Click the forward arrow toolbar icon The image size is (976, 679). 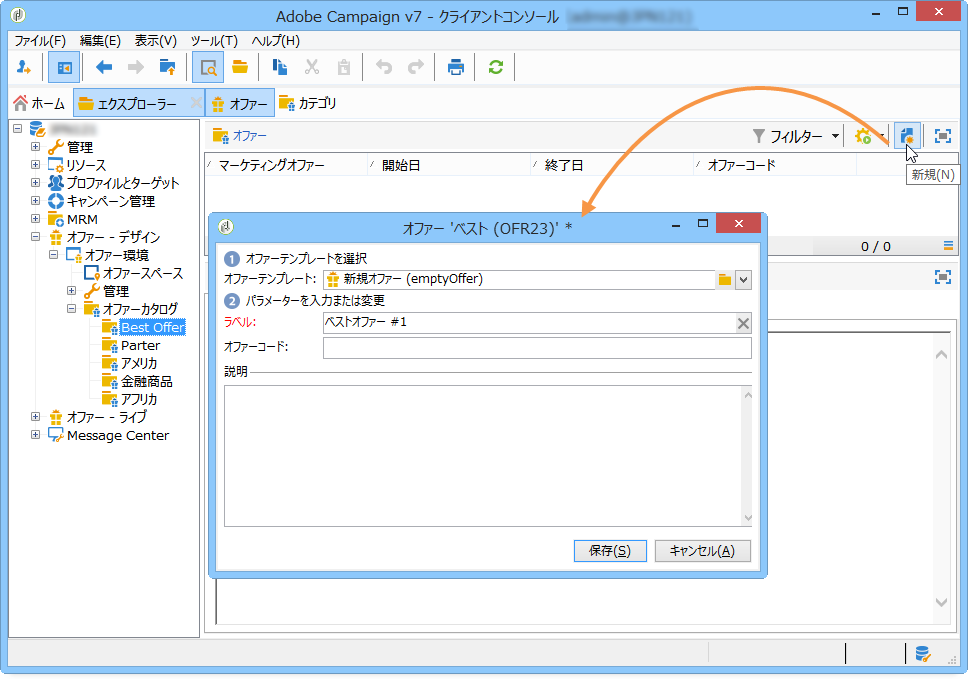pyautogui.click(x=135, y=67)
